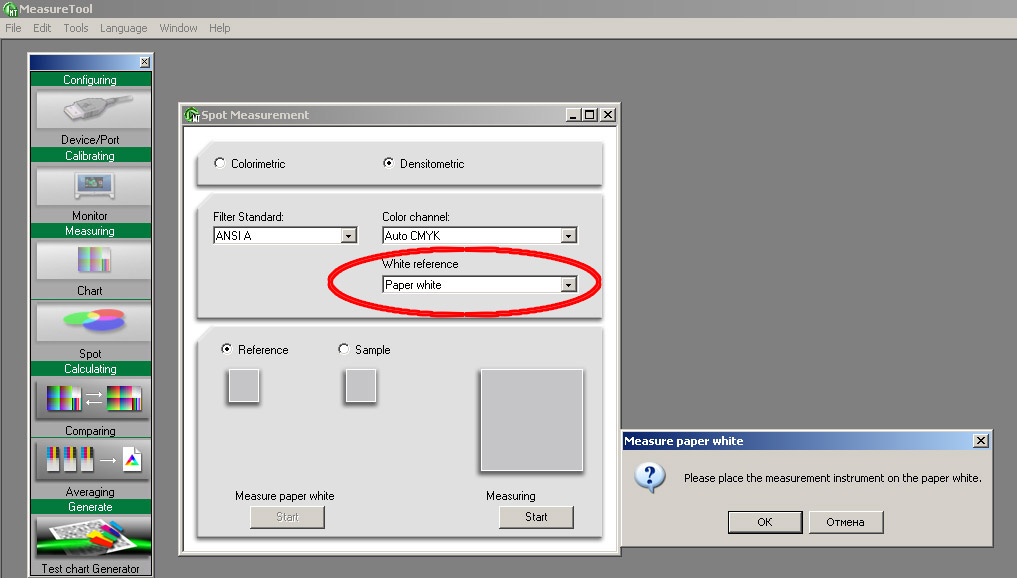Expand the Filter Standard dropdown arrow

click(349, 235)
